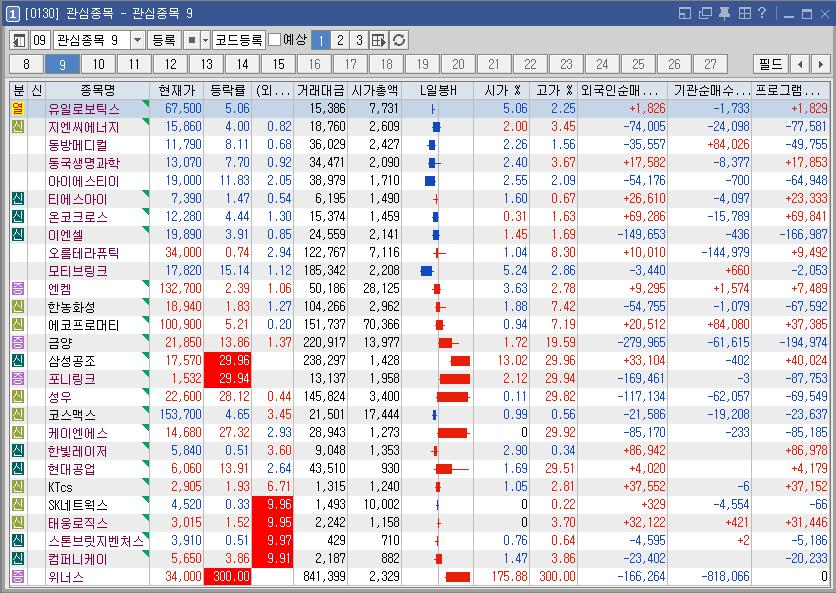Click the 신 badge on 현대공업 row
This screenshot has width=836, height=593.
coord(18,469)
